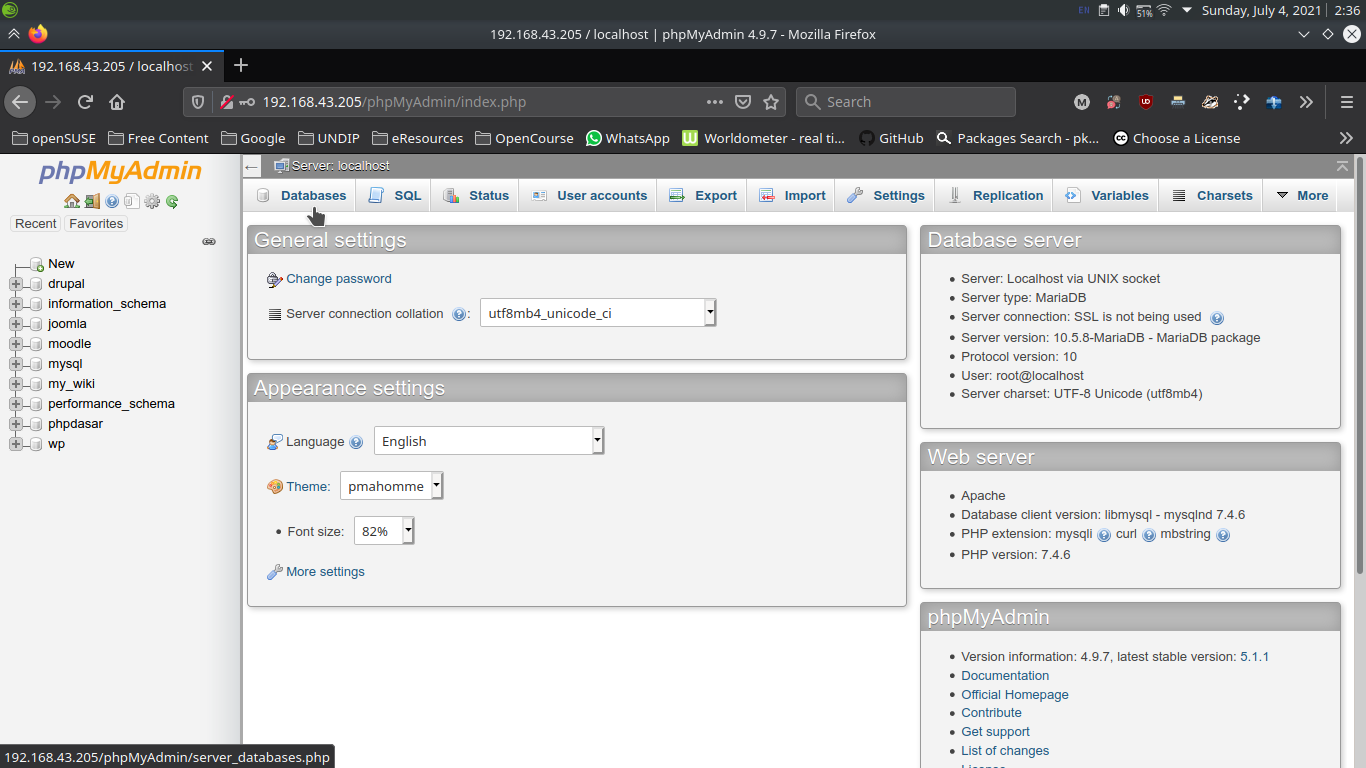Click the help icon after mysqli
Screen dimensions: 1366x768
click(1104, 535)
